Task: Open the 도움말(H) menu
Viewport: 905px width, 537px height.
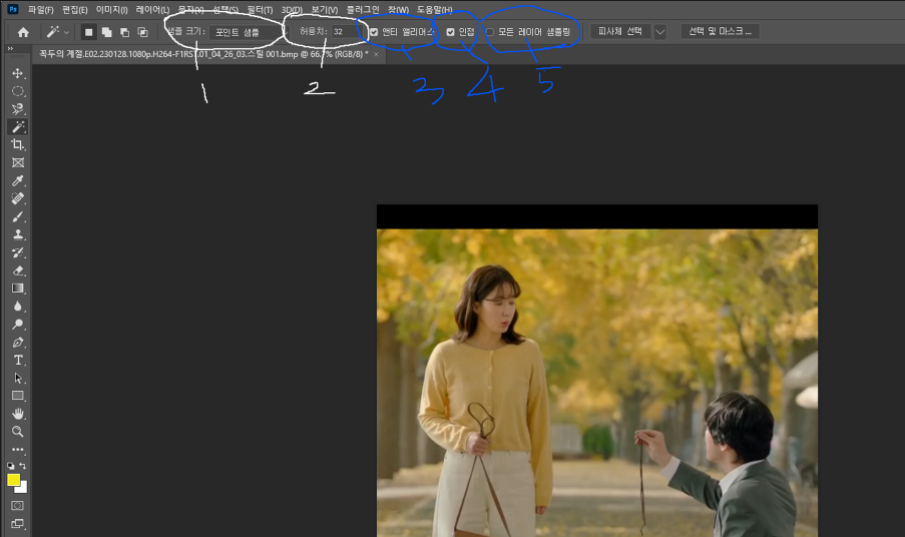Action: [435, 10]
